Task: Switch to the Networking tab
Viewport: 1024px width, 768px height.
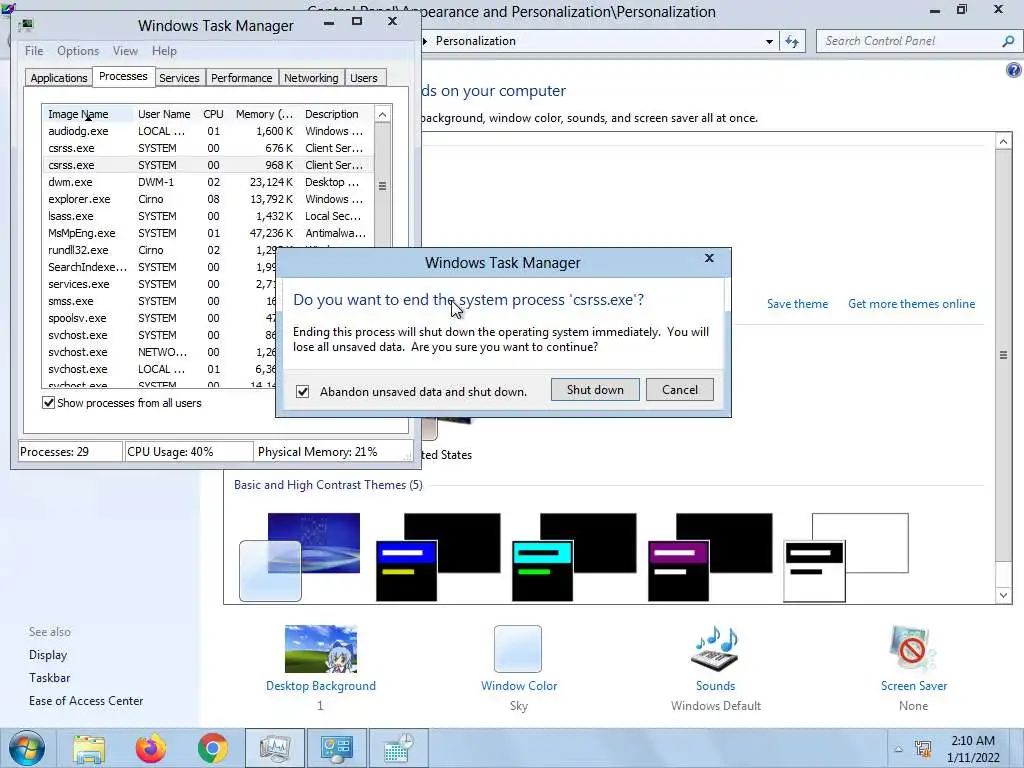Action: pyautogui.click(x=311, y=78)
